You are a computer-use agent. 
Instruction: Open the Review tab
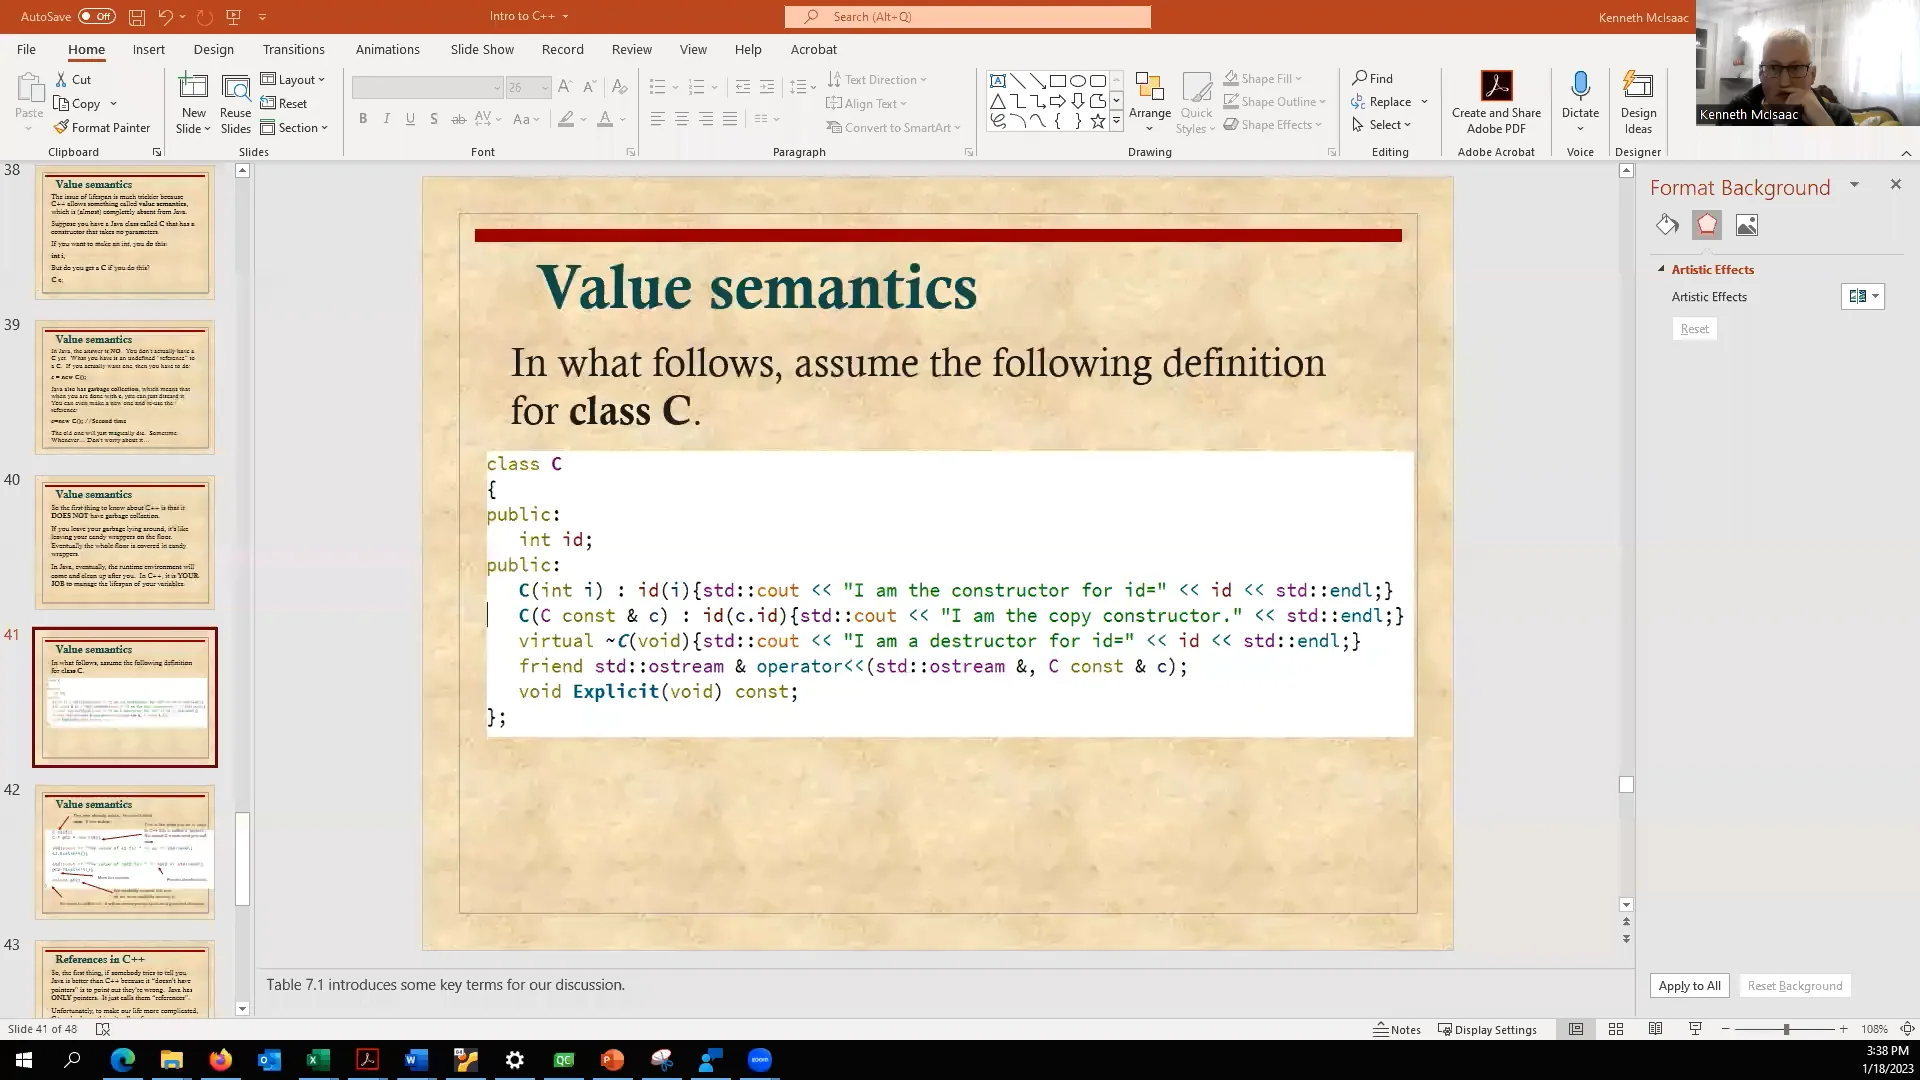coord(631,49)
